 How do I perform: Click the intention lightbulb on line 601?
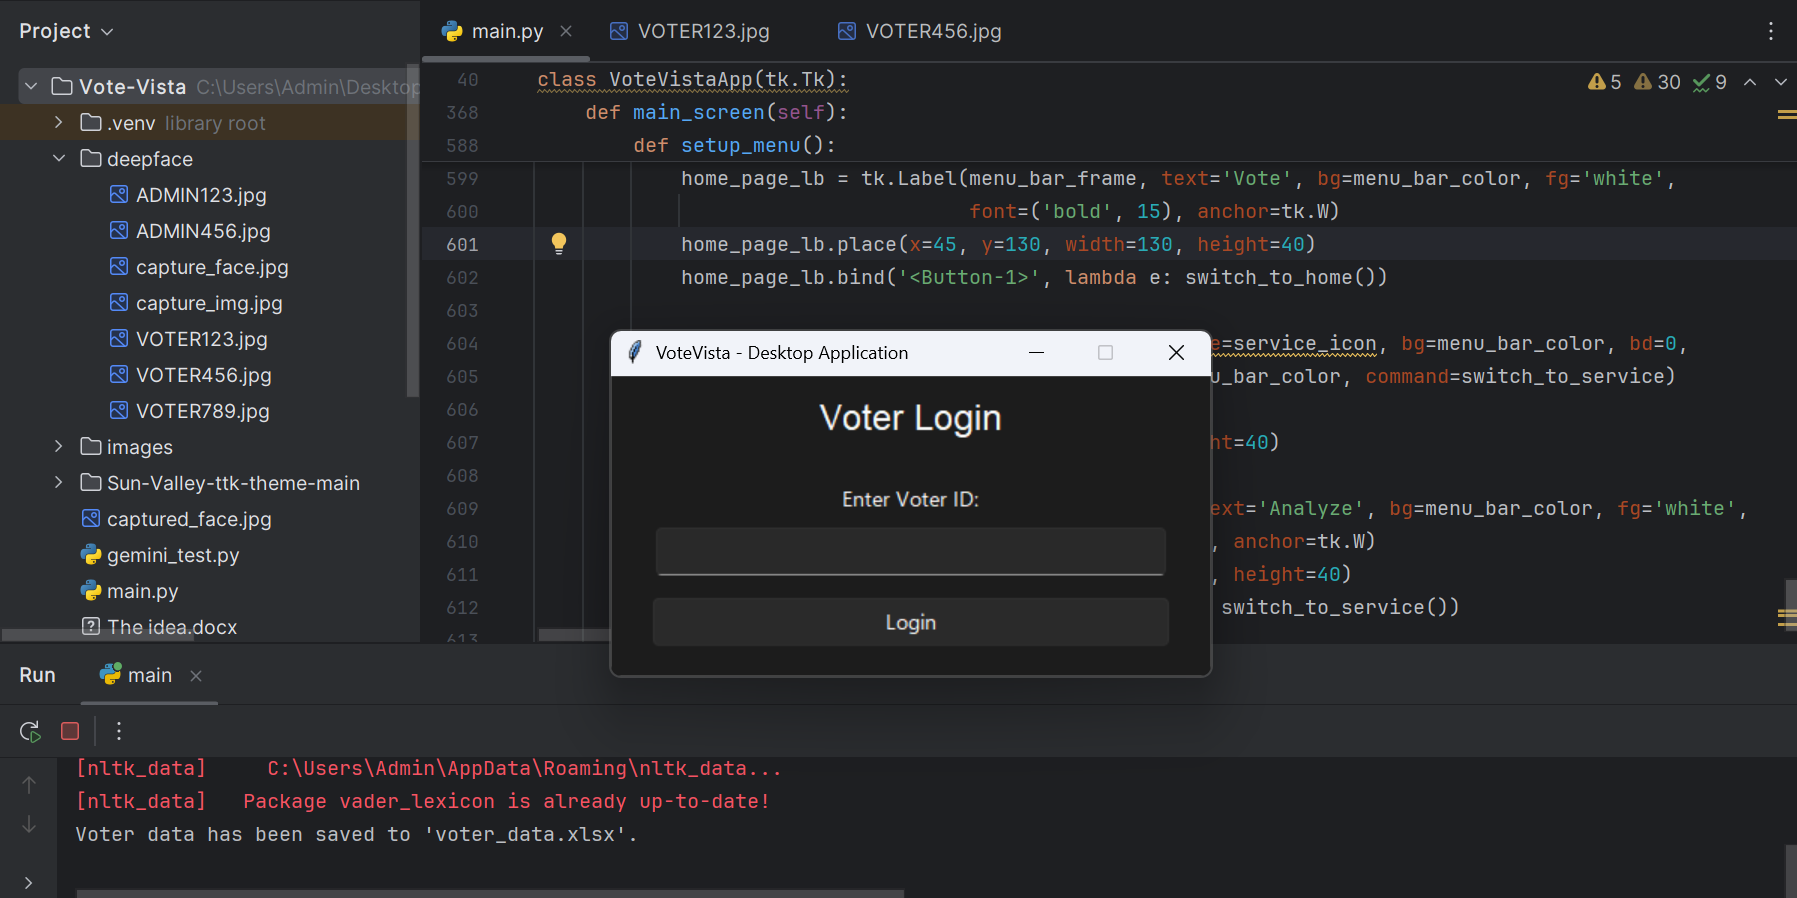coord(559,243)
